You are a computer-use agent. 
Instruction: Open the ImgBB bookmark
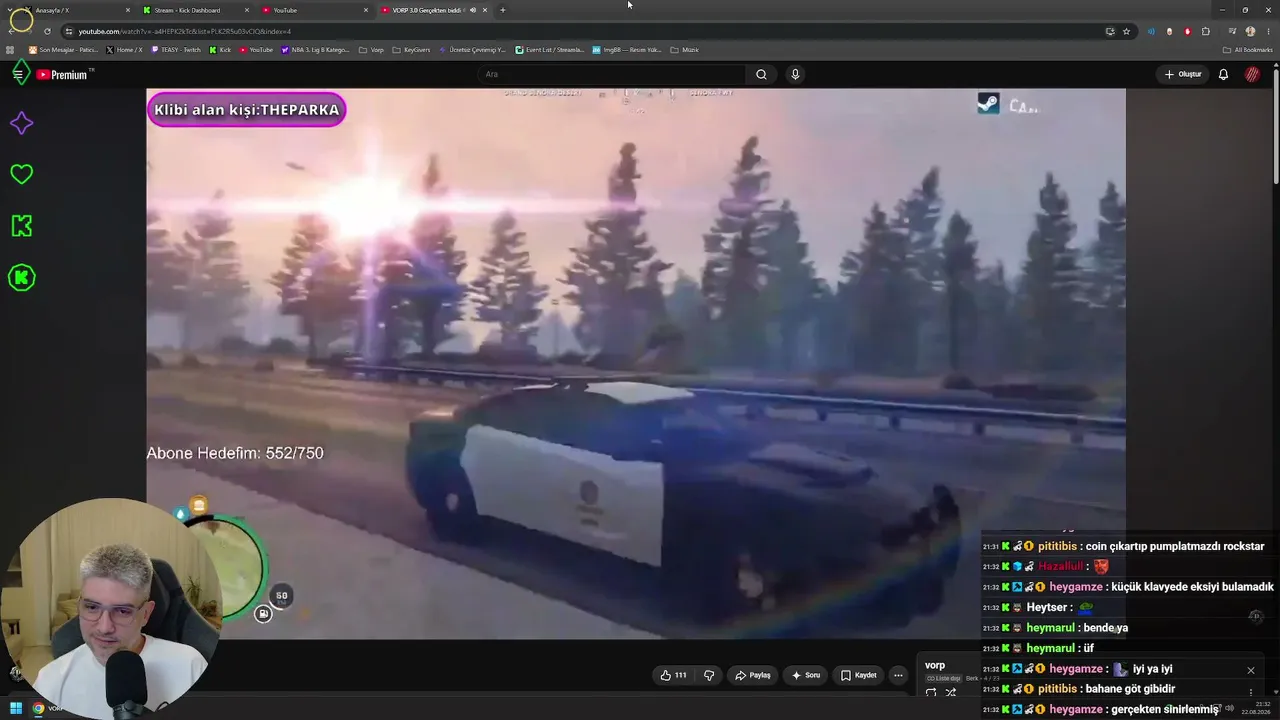click(x=627, y=49)
